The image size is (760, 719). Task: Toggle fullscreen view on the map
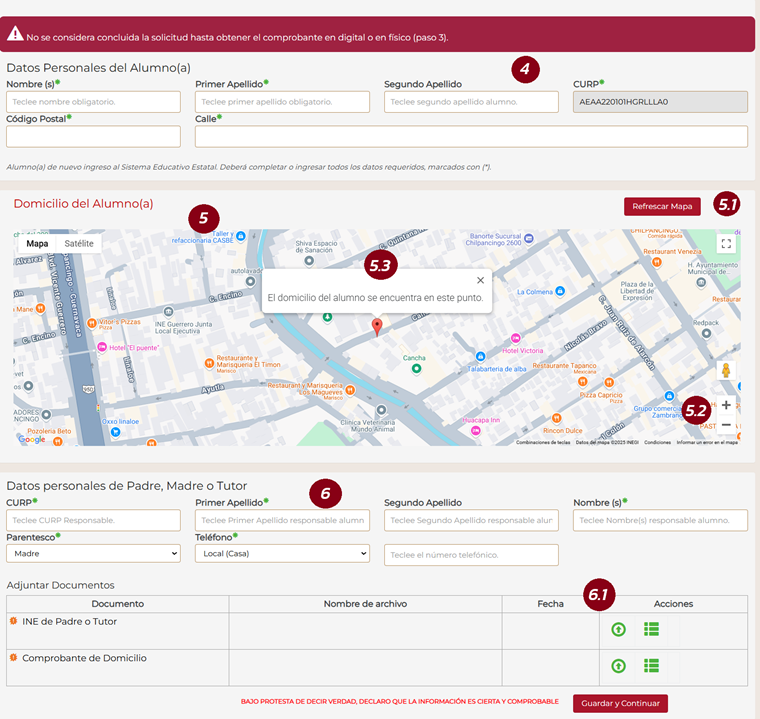[x=726, y=243]
